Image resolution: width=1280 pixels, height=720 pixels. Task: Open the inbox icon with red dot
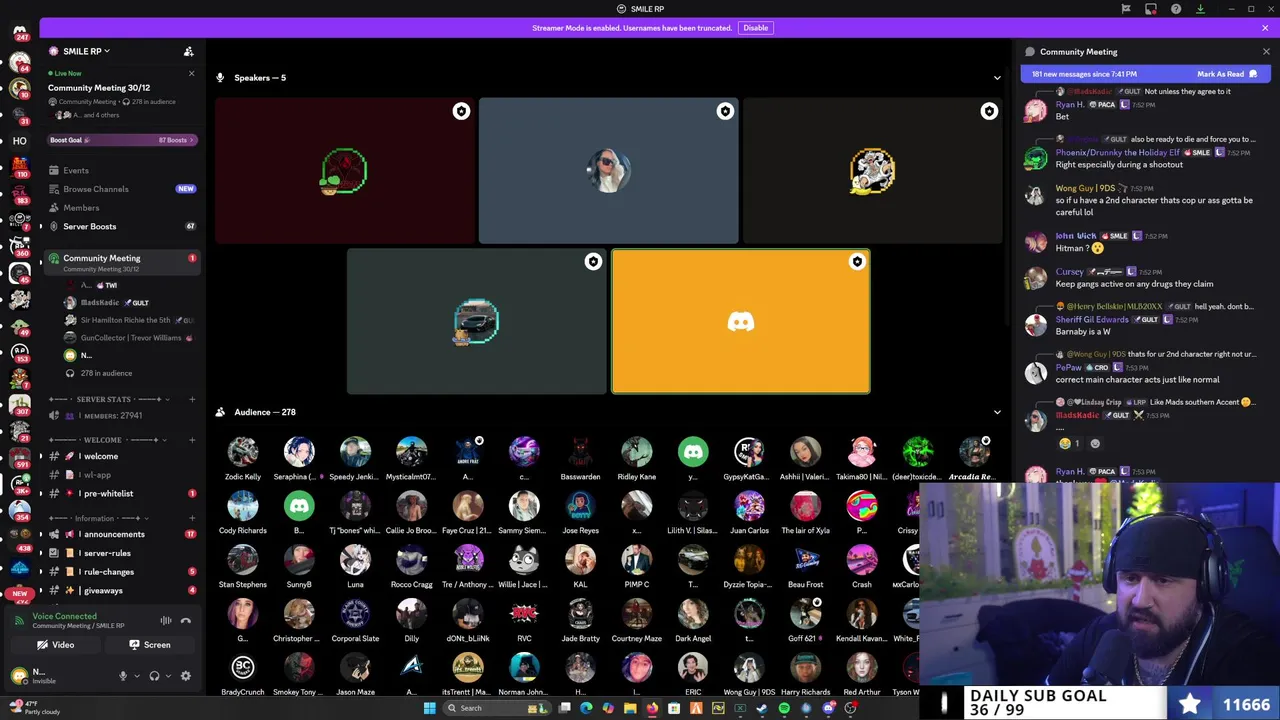coord(1151,9)
